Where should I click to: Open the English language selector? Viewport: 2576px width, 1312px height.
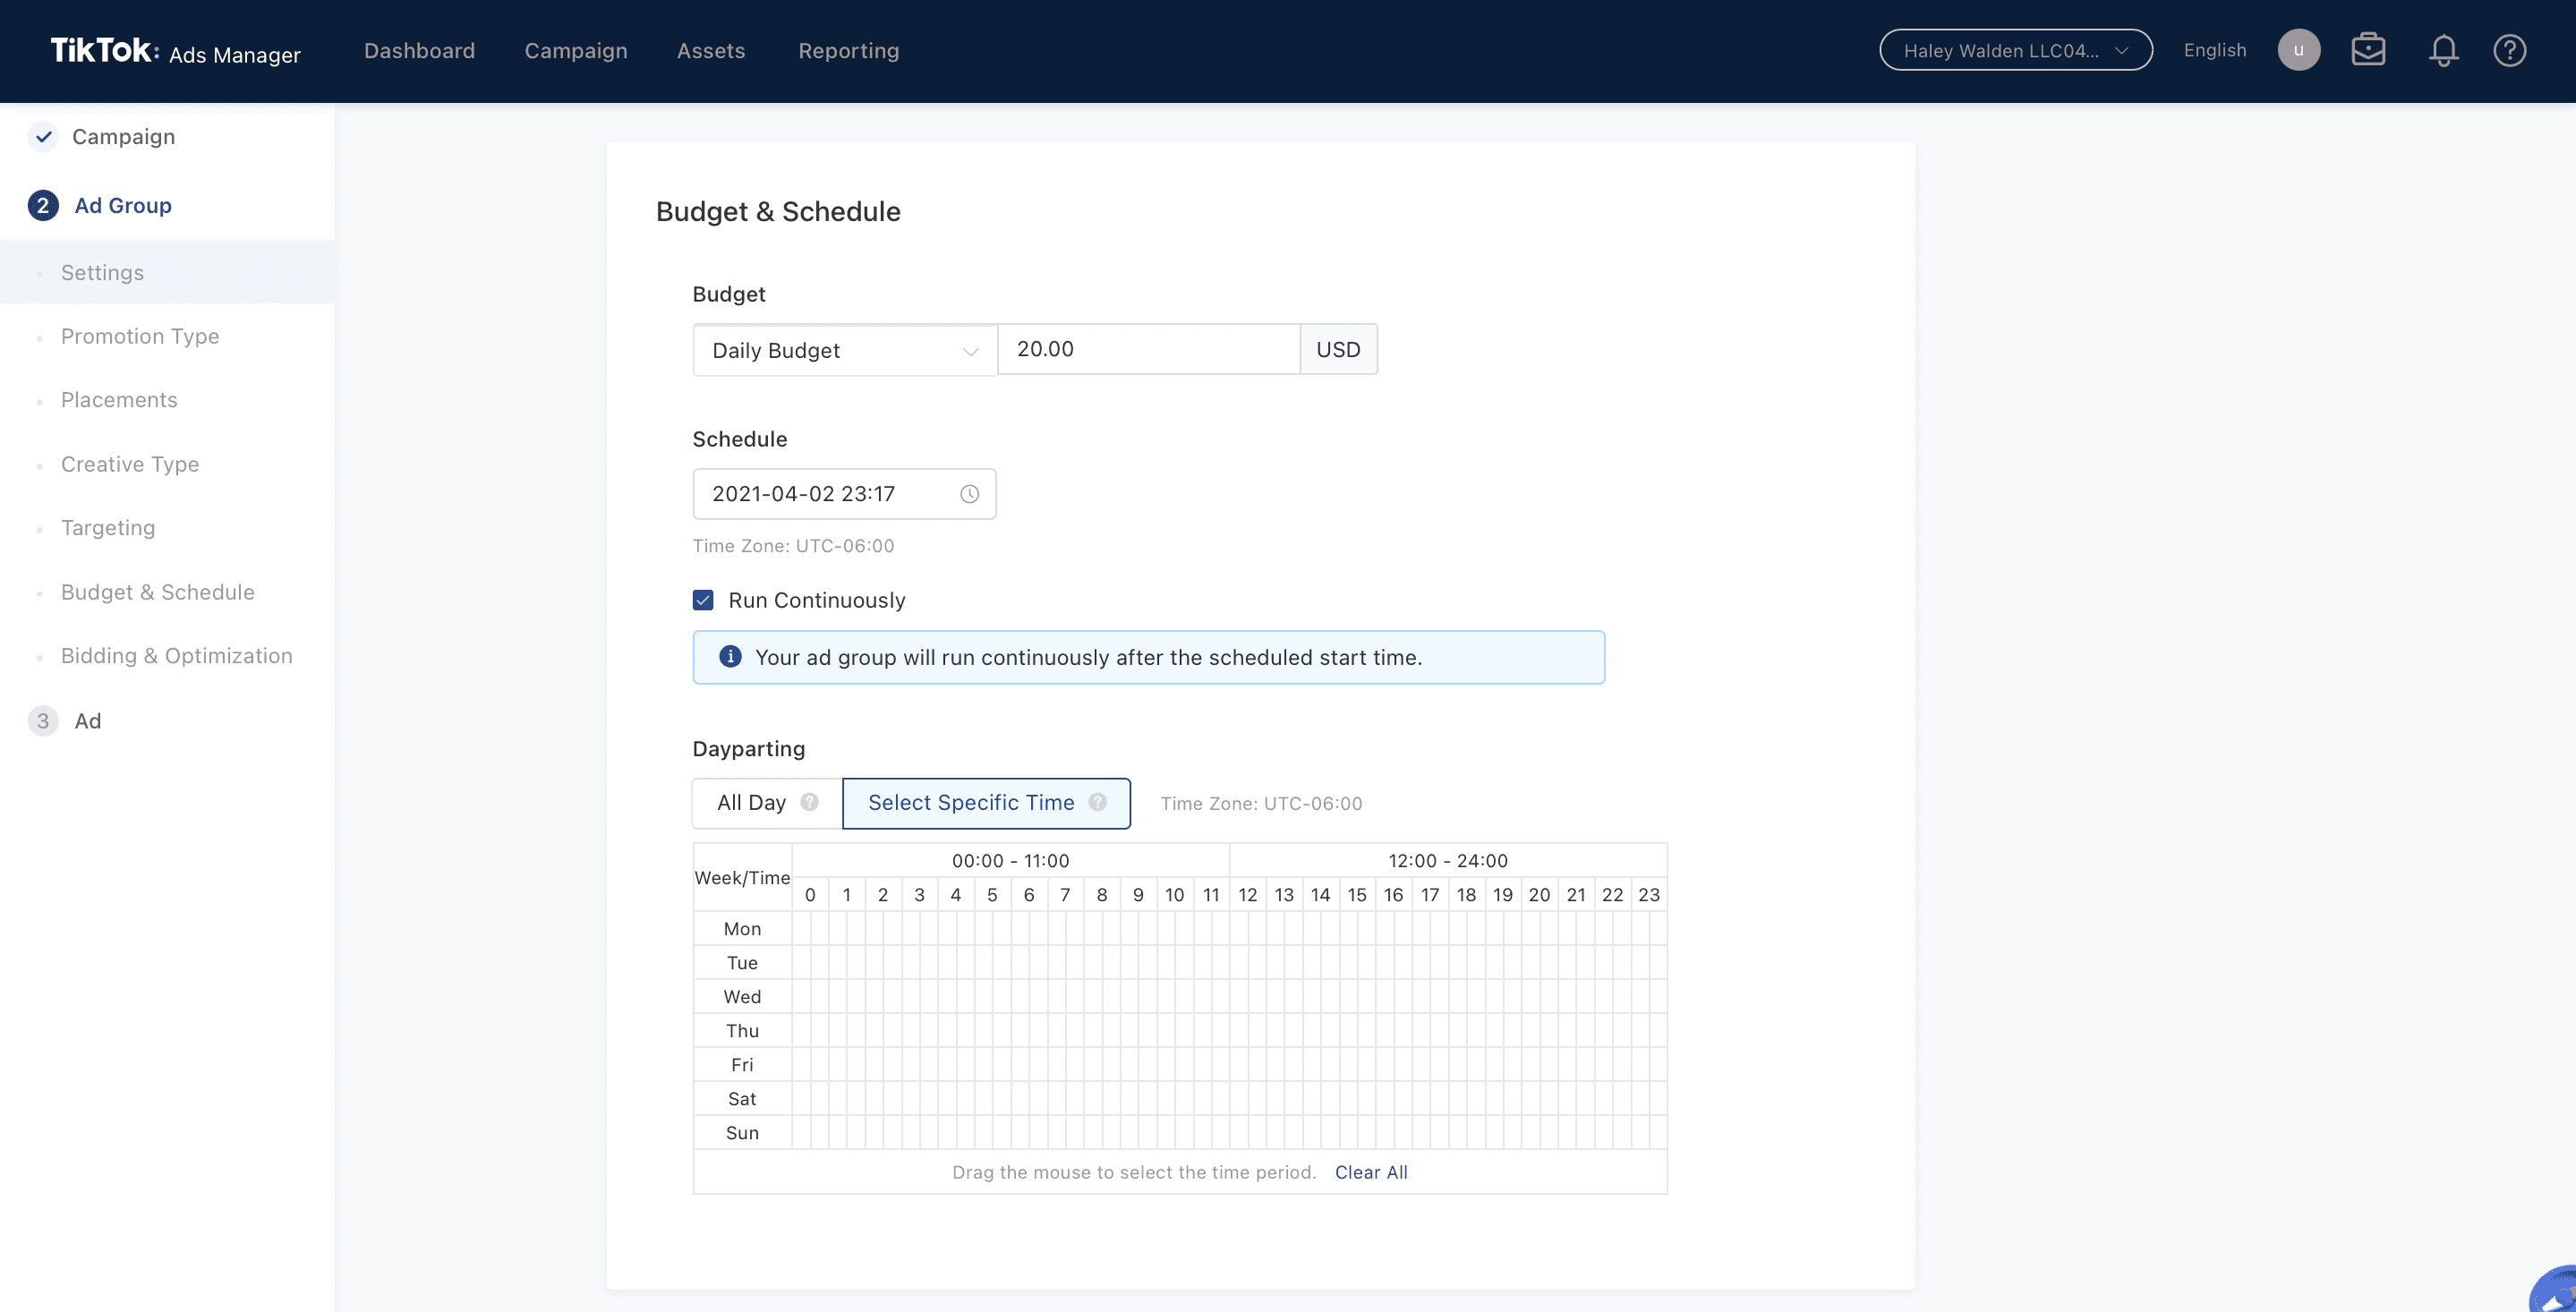[2214, 50]
